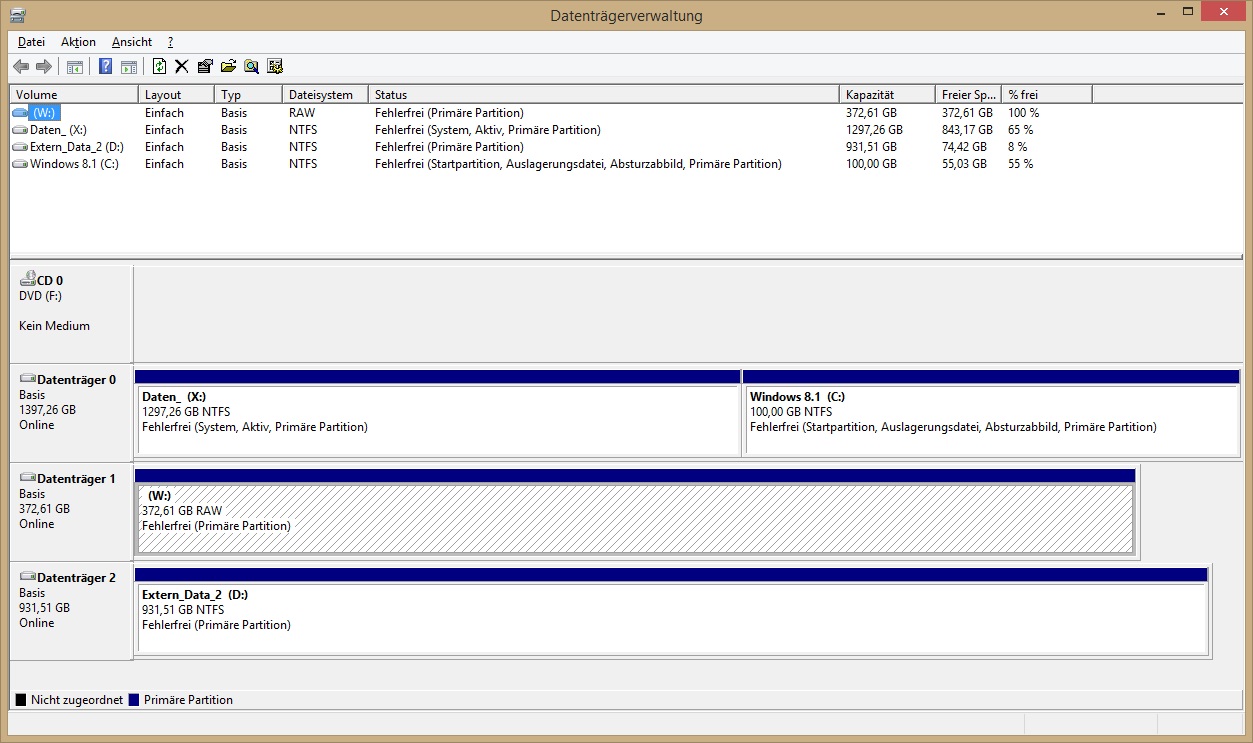Toggle the console tree pane icon

click(x=74, y=67)
